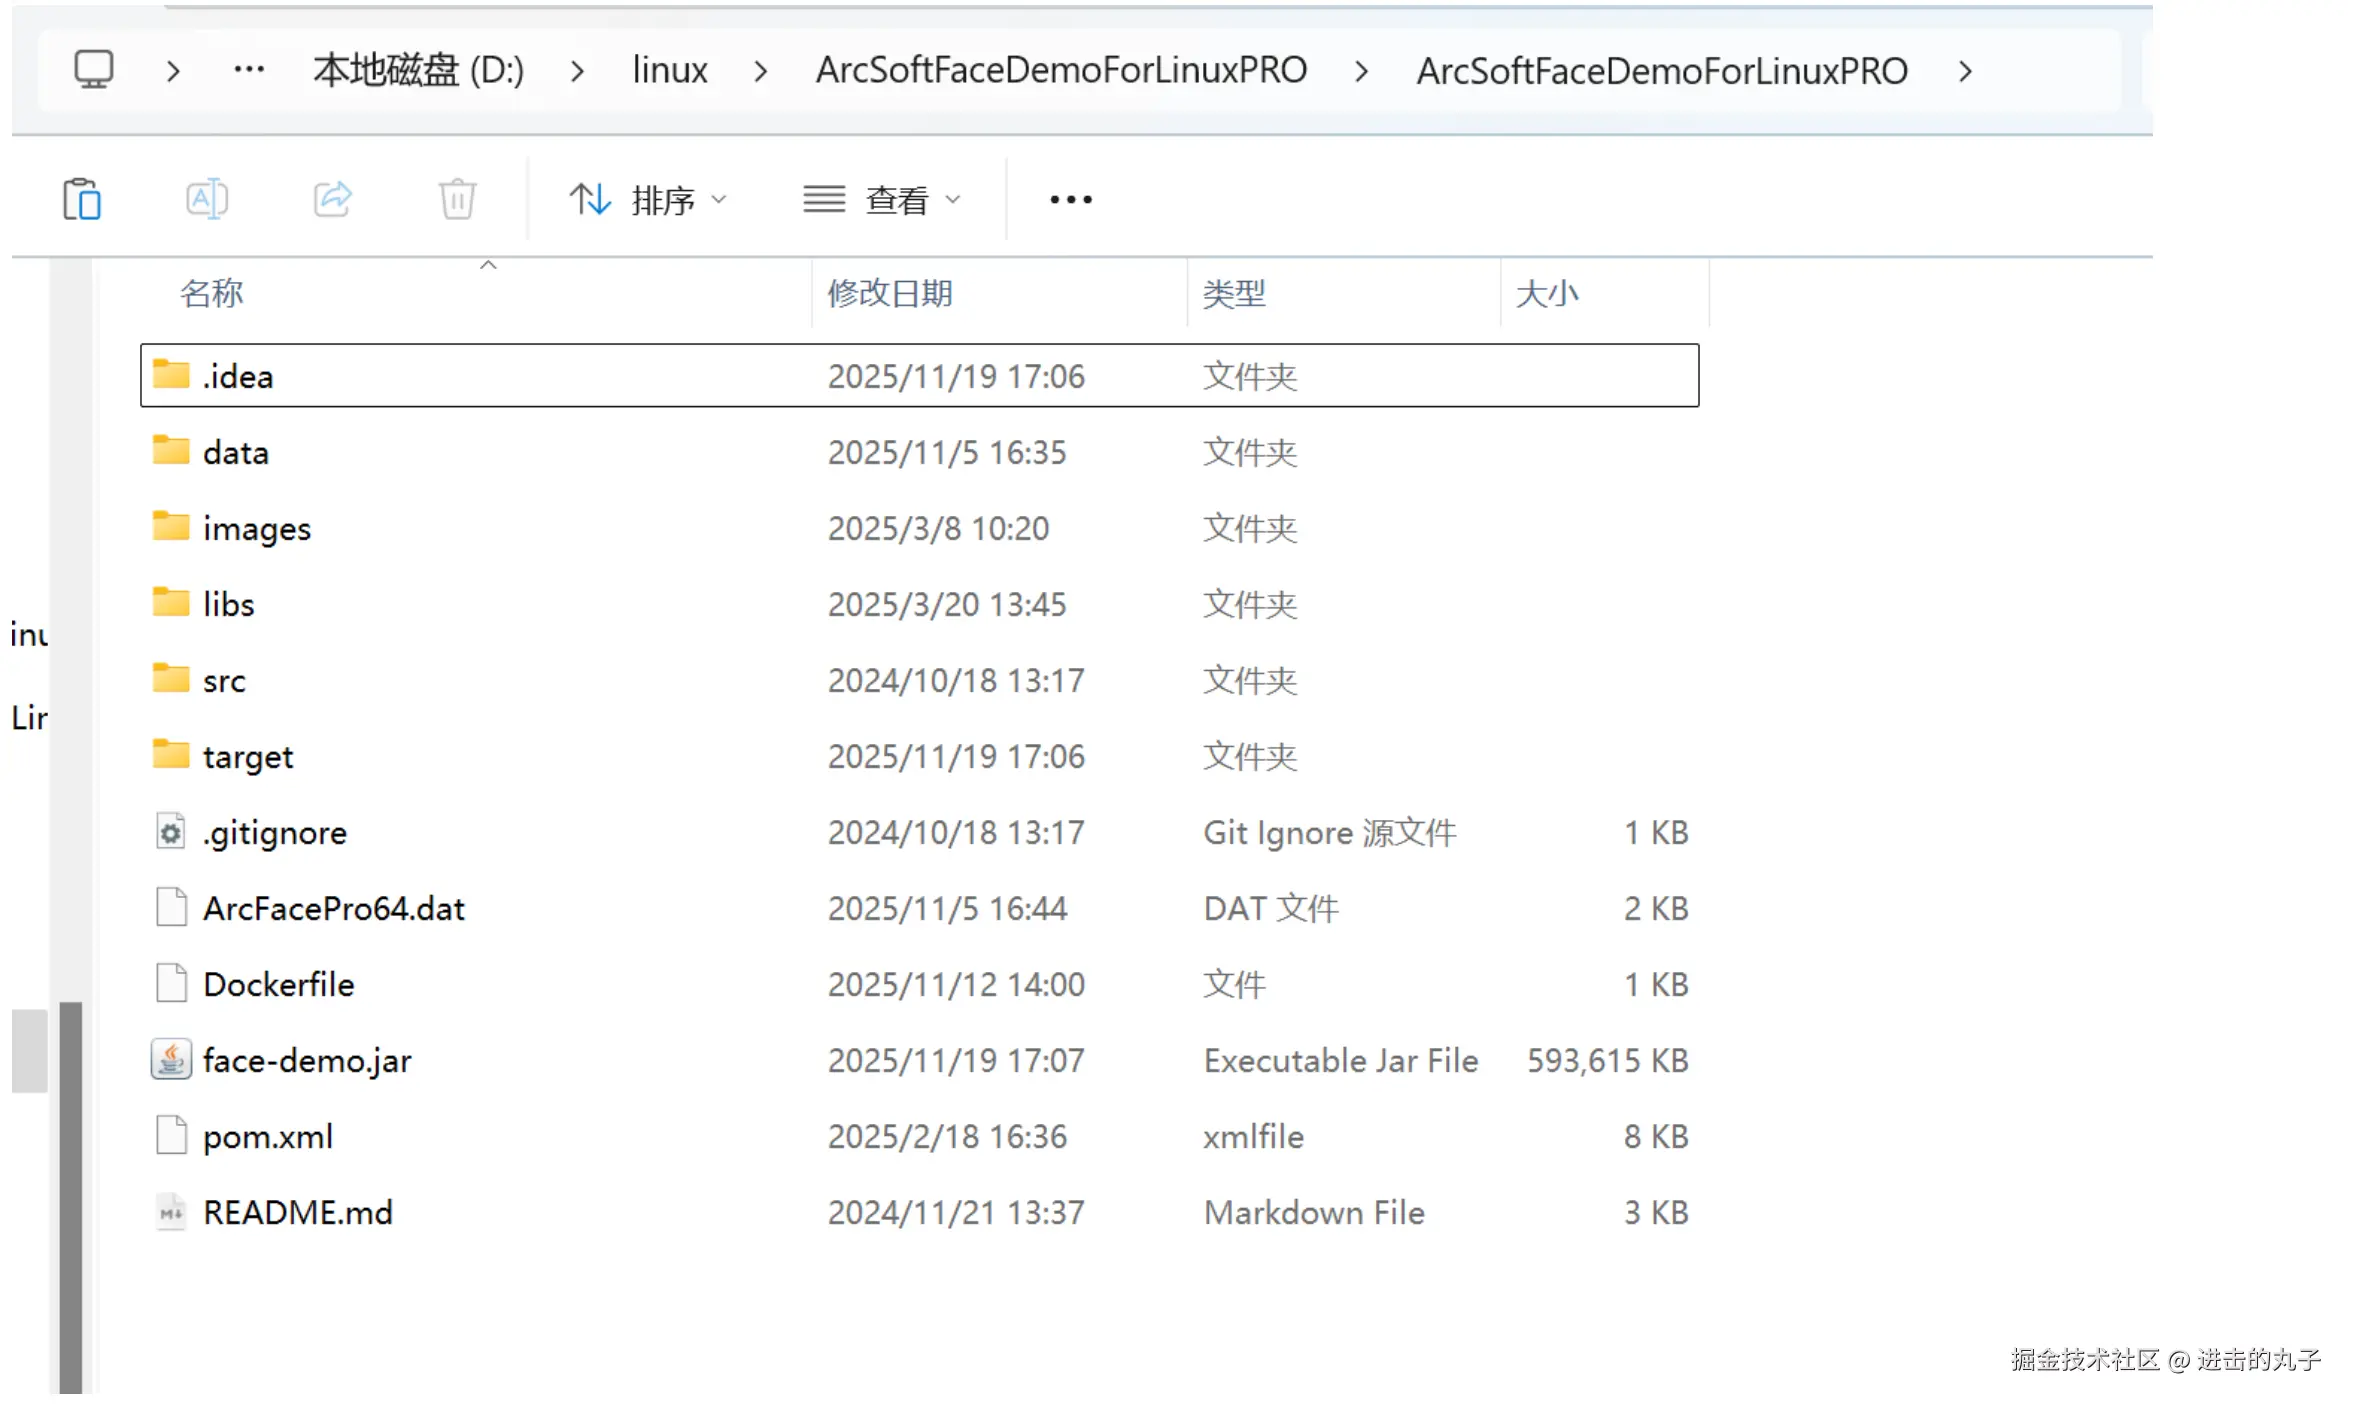Click the paste clipboard icon

82,200
